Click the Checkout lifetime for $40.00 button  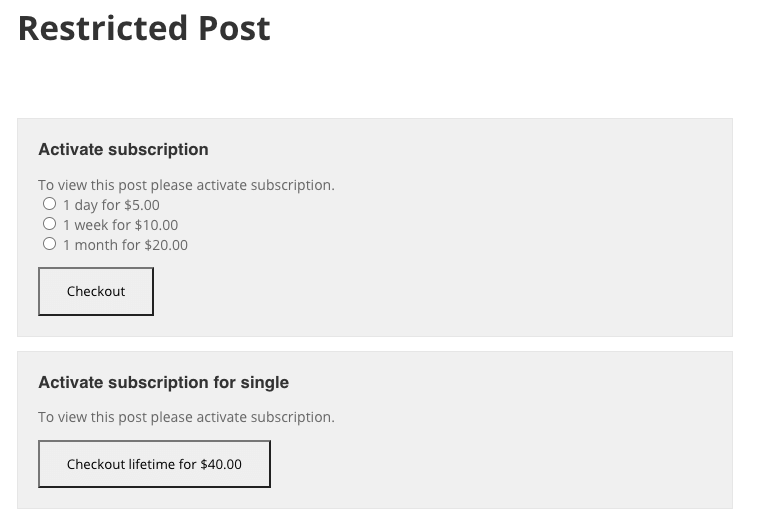[x=154, y=464]
